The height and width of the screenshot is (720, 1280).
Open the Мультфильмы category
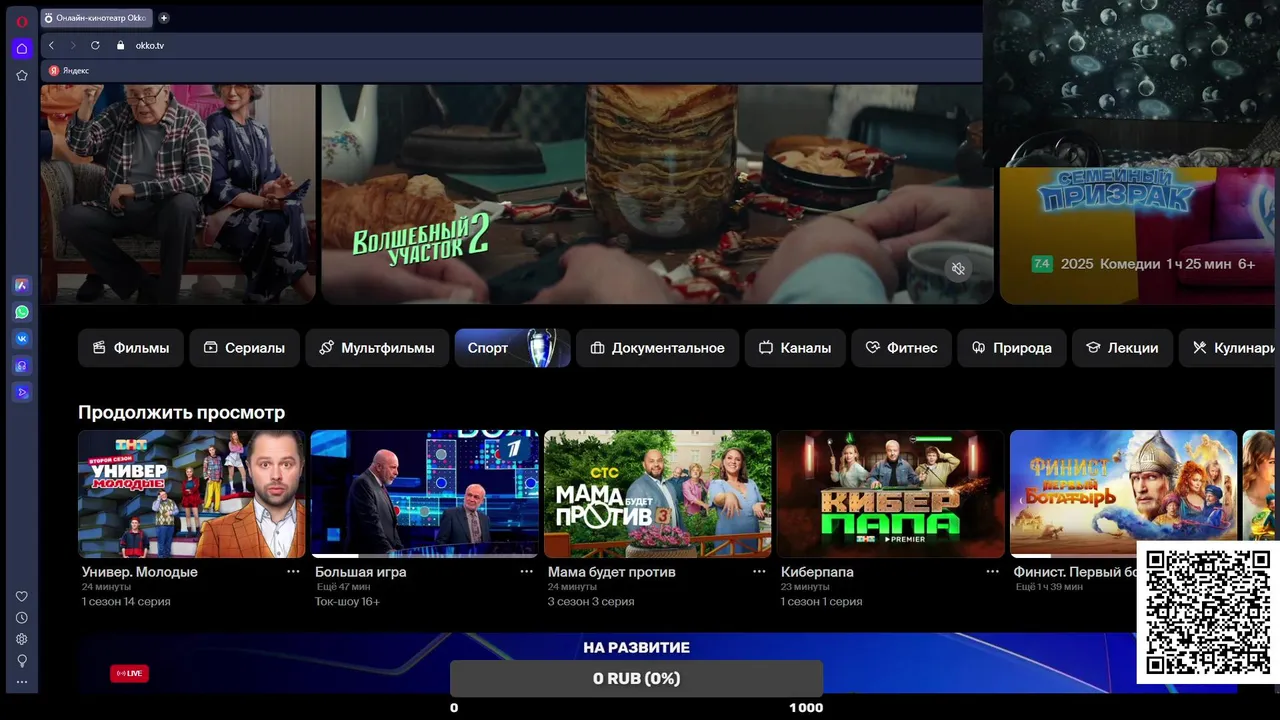(x=377, y=348)
